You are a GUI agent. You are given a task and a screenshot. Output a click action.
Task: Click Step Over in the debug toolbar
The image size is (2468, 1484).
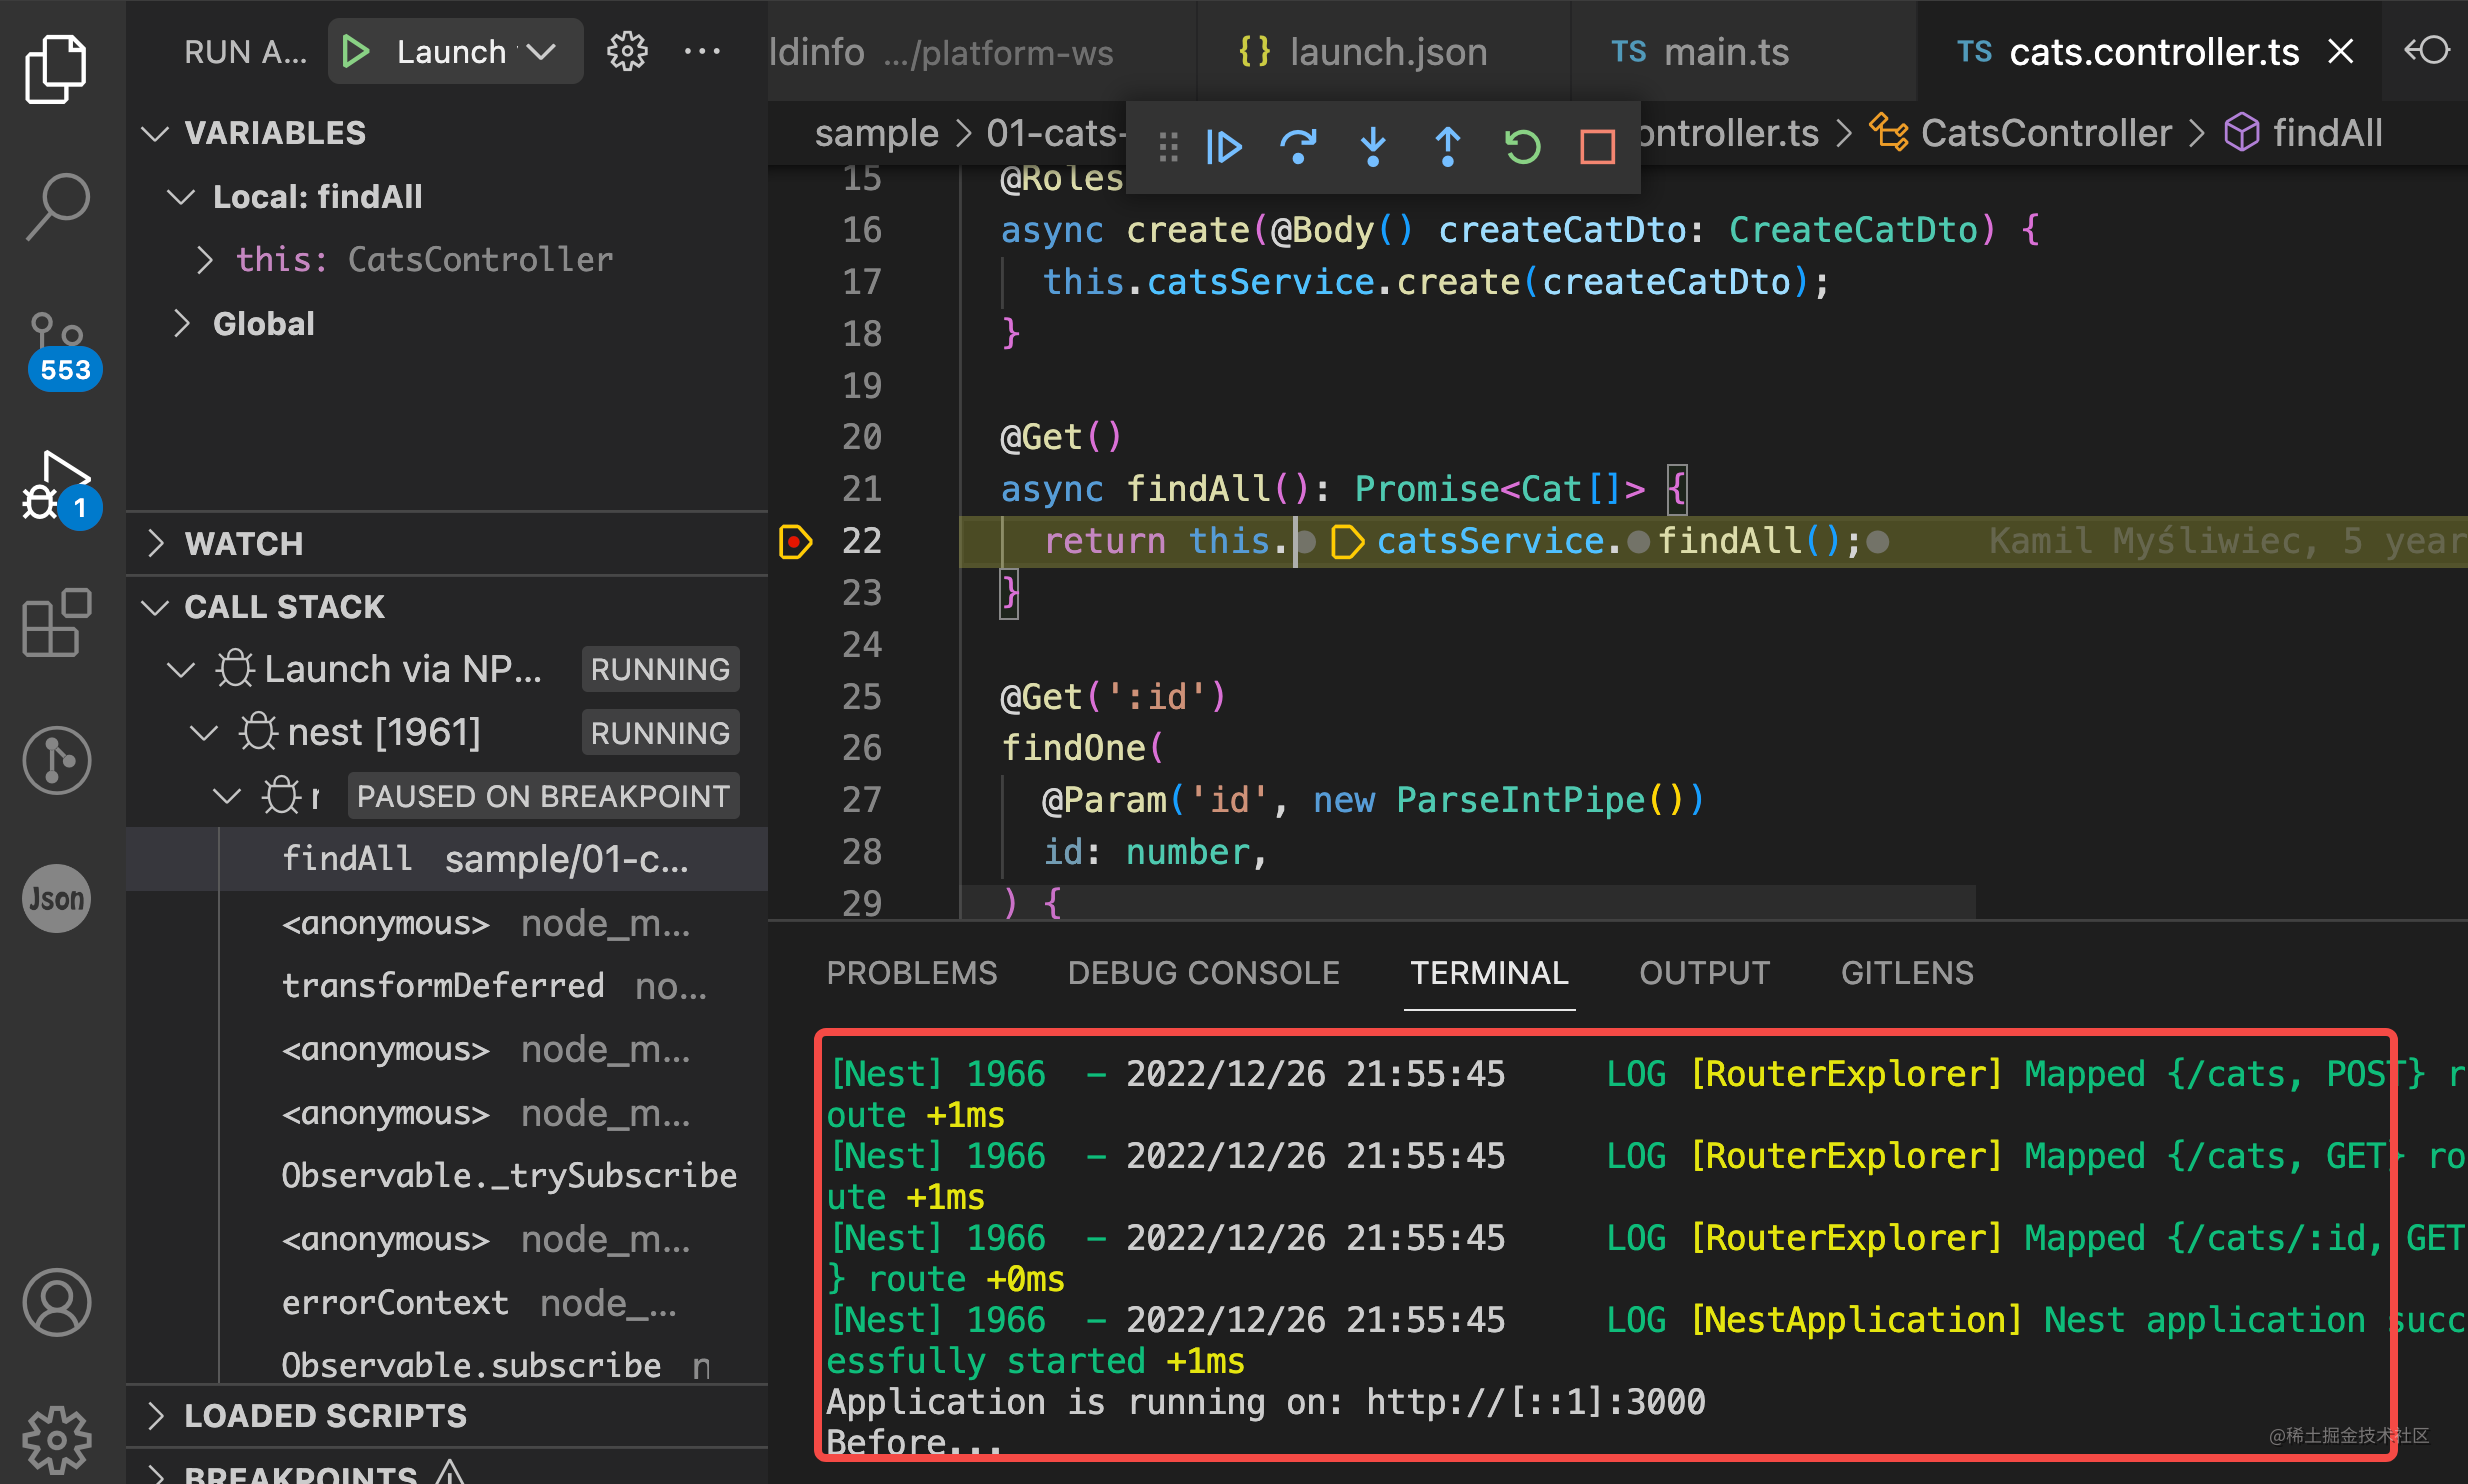1298,148
